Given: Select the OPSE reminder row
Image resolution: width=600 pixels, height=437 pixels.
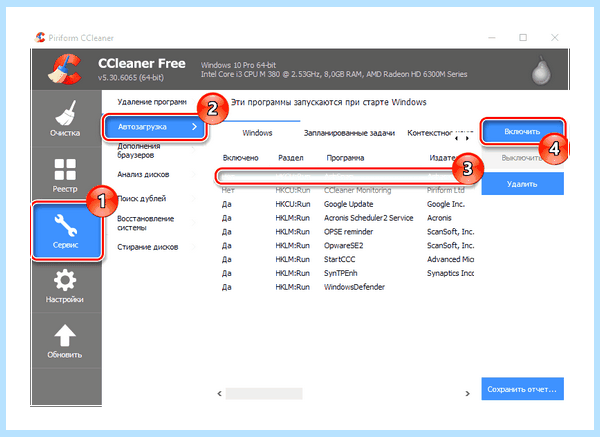Looking at the screenshot, I should coord(347,232).
